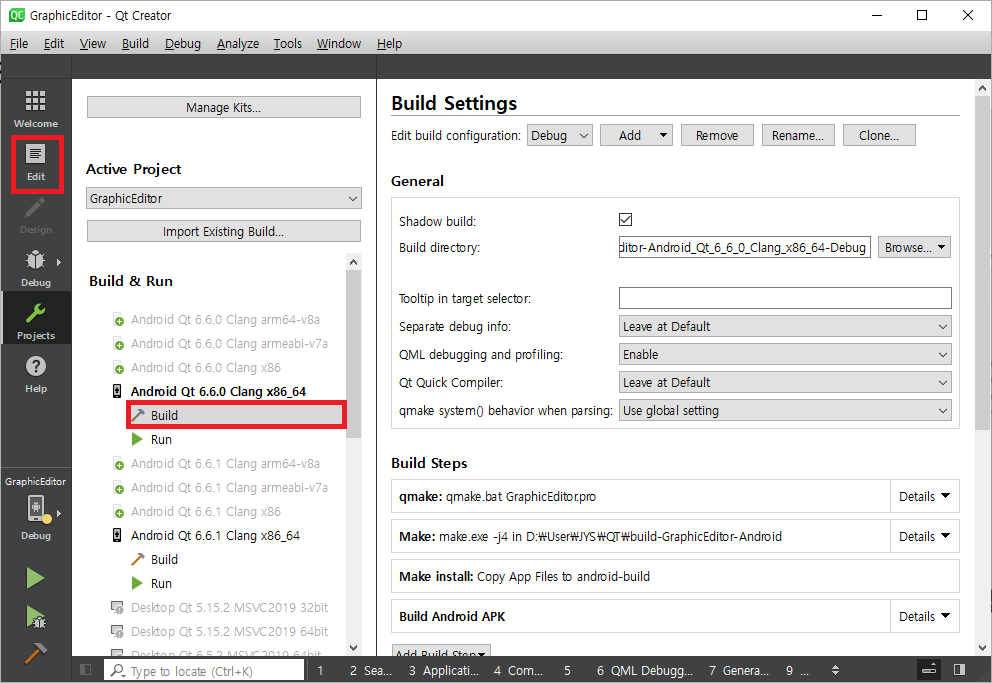This screenshot has height=683, width=992.
Task: Expand Details for the Make step
Action: 924,536
